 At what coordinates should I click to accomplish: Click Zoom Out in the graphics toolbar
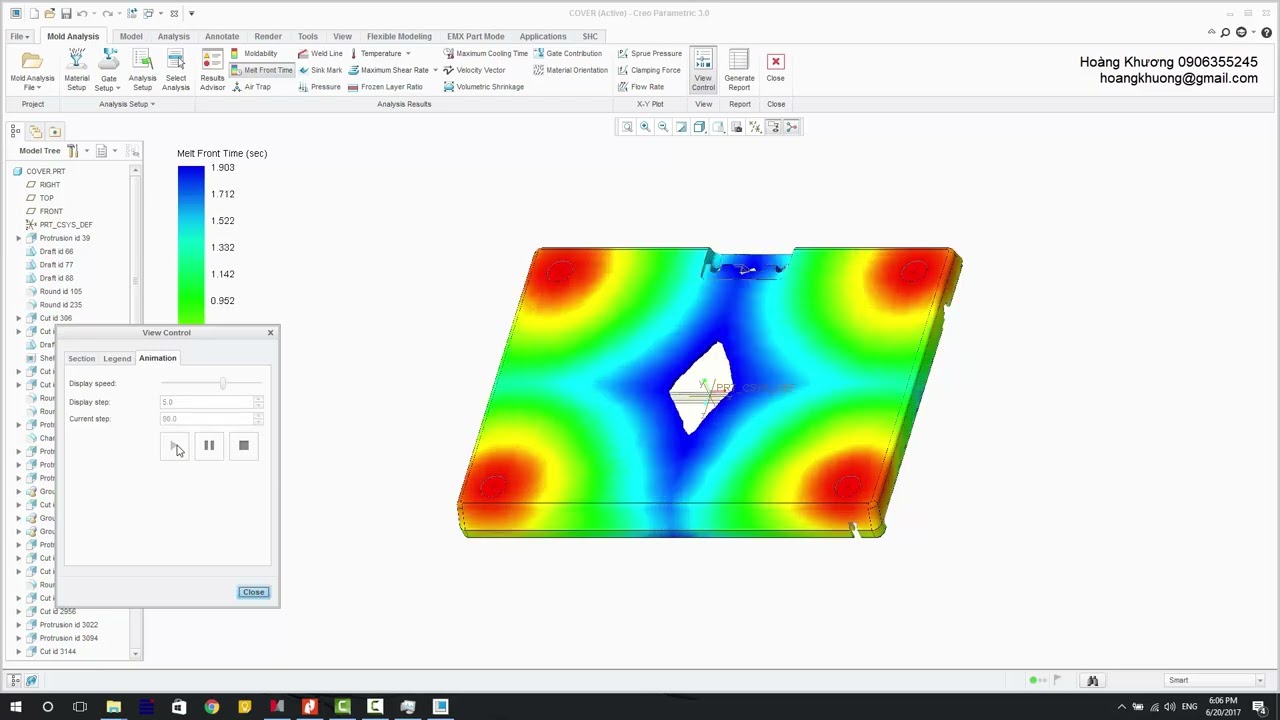[x=663, y=127]
